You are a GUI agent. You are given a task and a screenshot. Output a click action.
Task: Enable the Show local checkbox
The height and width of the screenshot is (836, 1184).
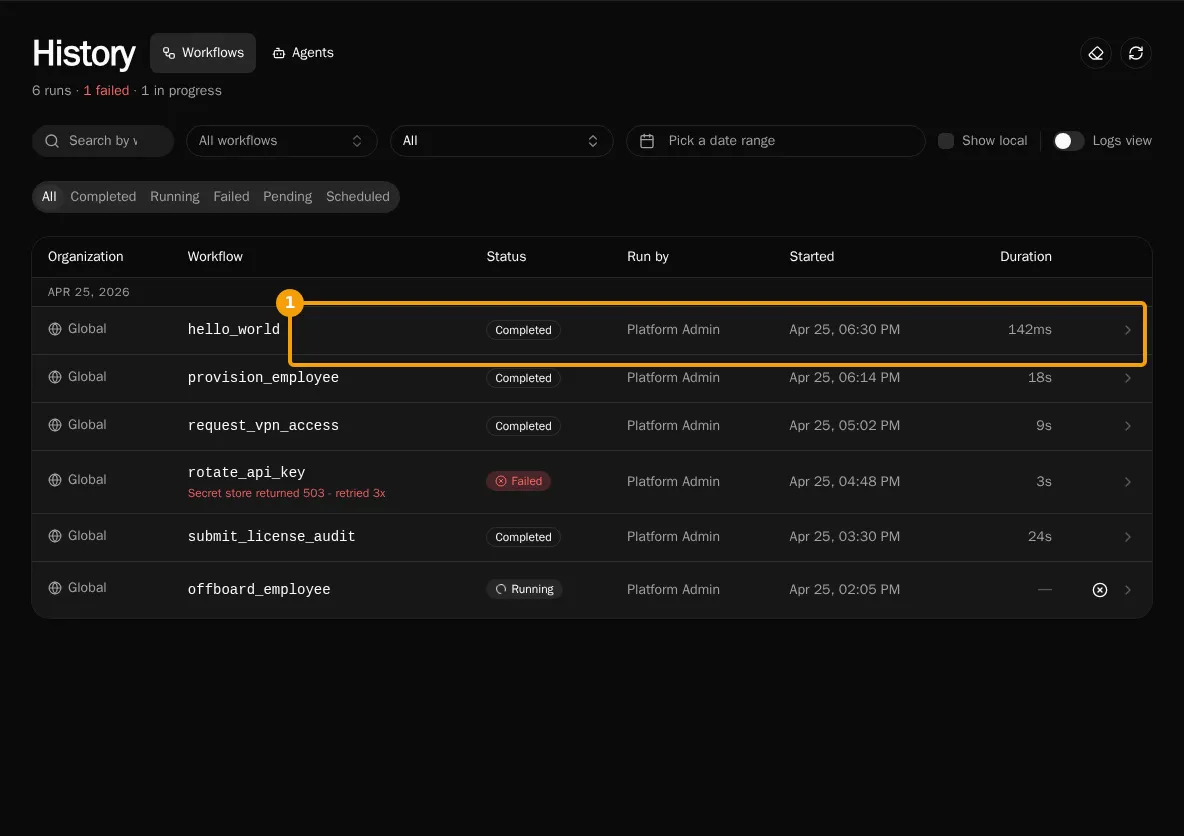click(x=945, y=141)
